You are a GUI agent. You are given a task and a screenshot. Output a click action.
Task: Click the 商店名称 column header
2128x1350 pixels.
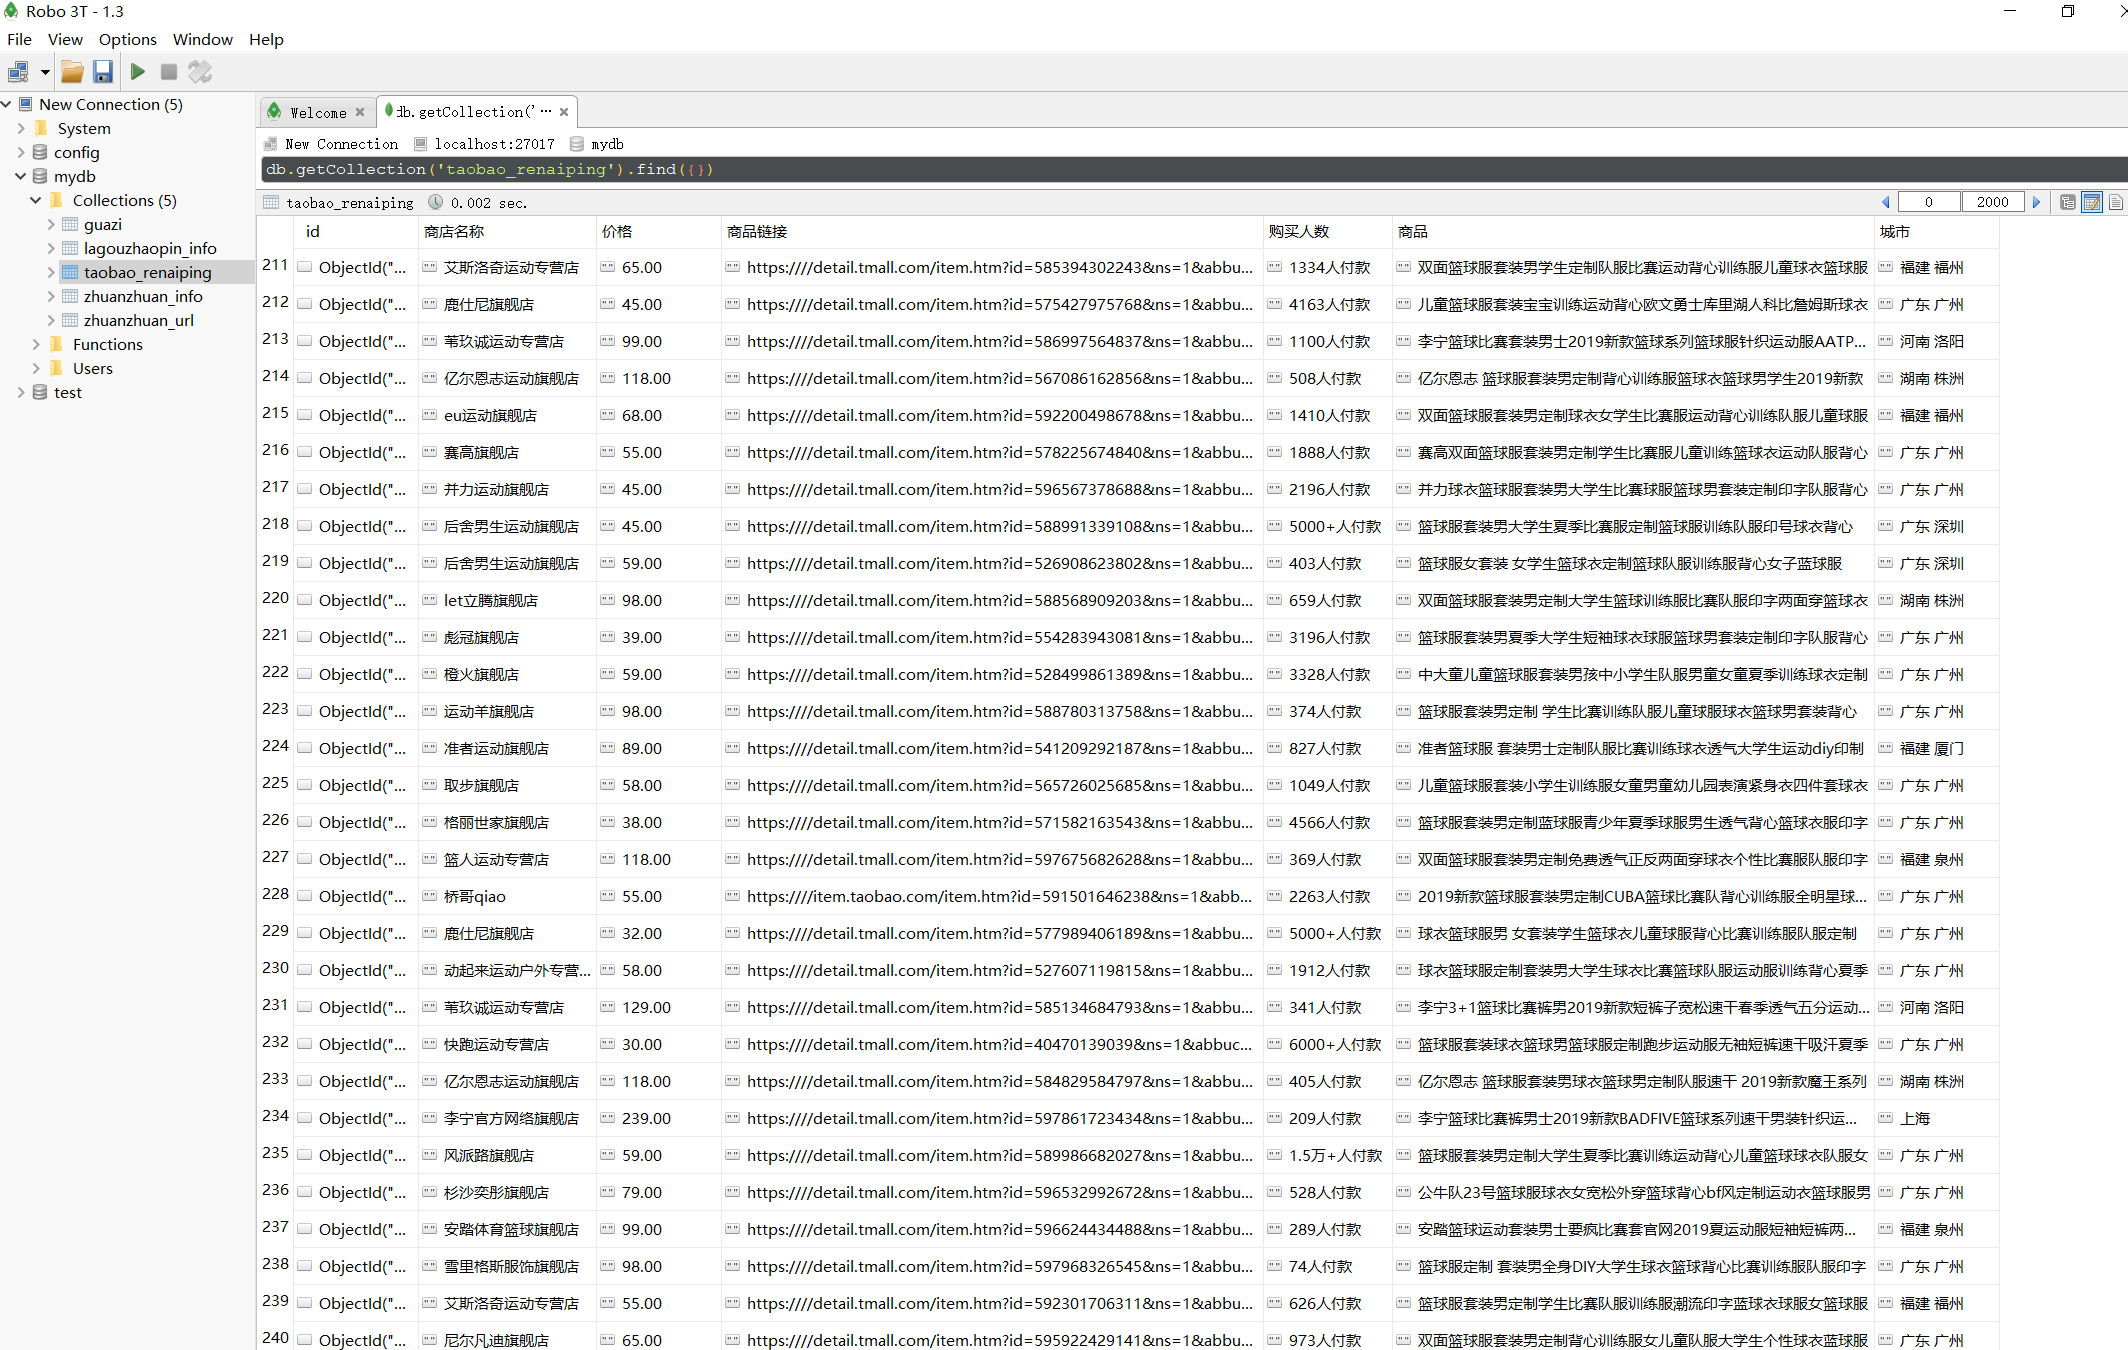click(x=506, y=231)
